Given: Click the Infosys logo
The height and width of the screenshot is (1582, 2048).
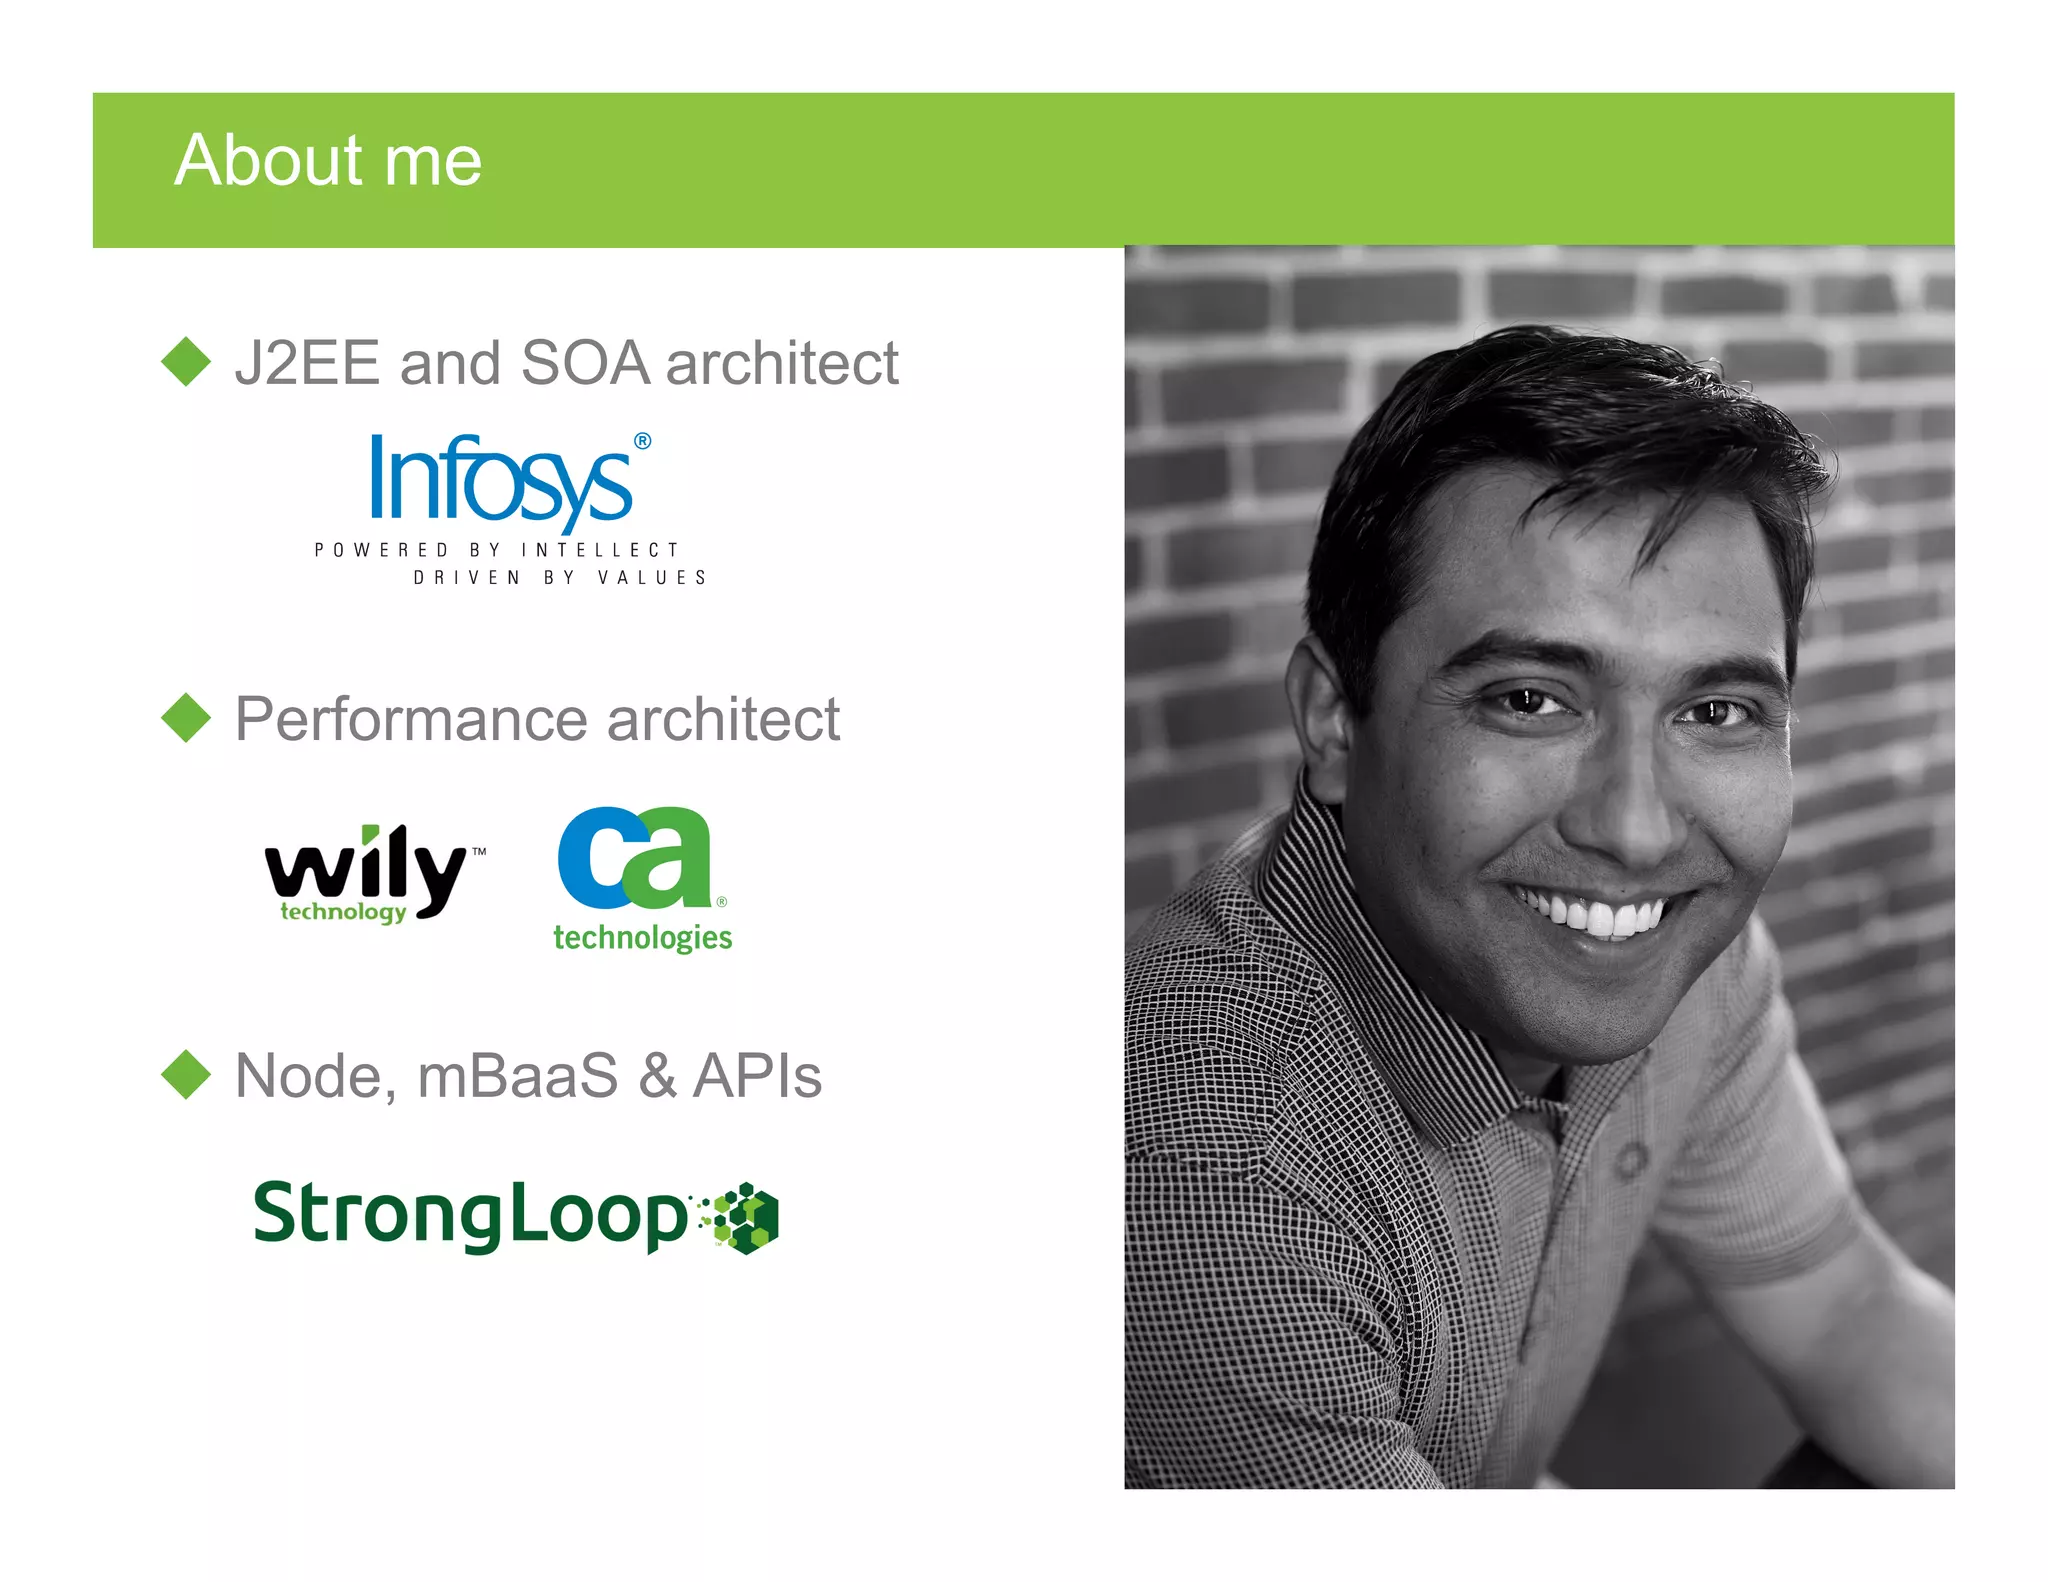Looking at the screenshot, I should 500,482.
